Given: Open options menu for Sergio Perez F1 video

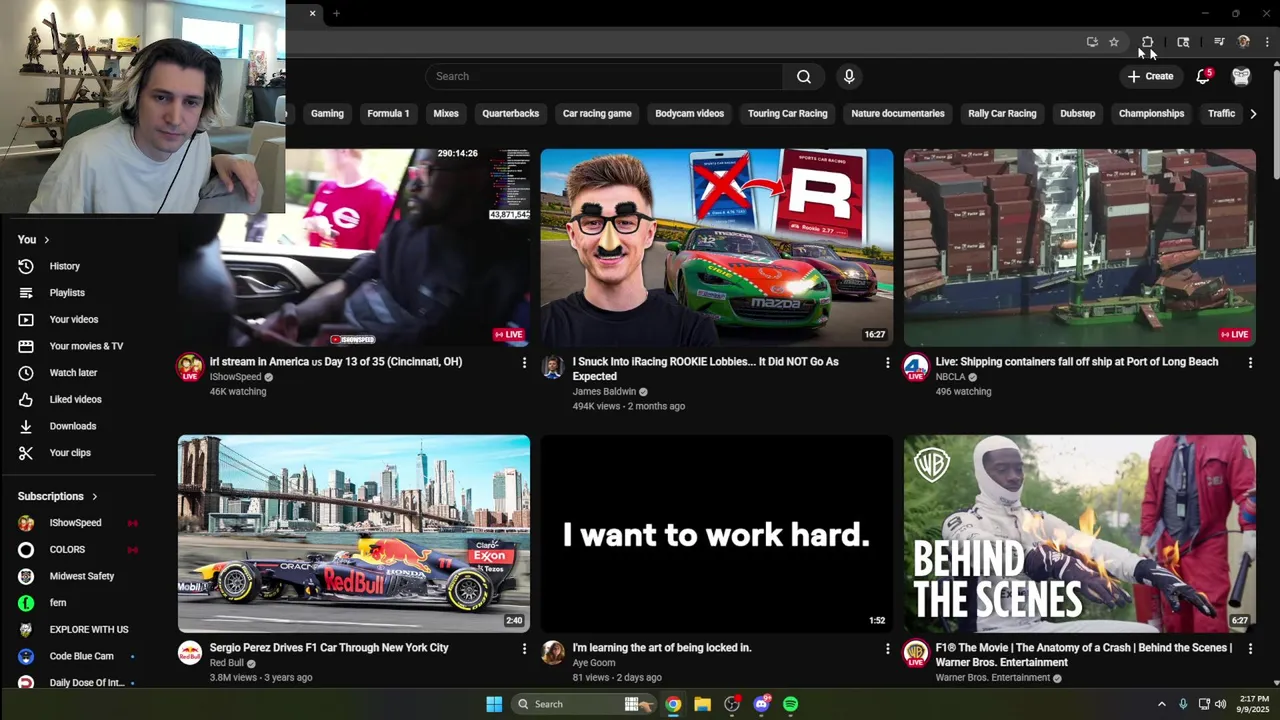Looking at the screenshot, I should [524, 649].
